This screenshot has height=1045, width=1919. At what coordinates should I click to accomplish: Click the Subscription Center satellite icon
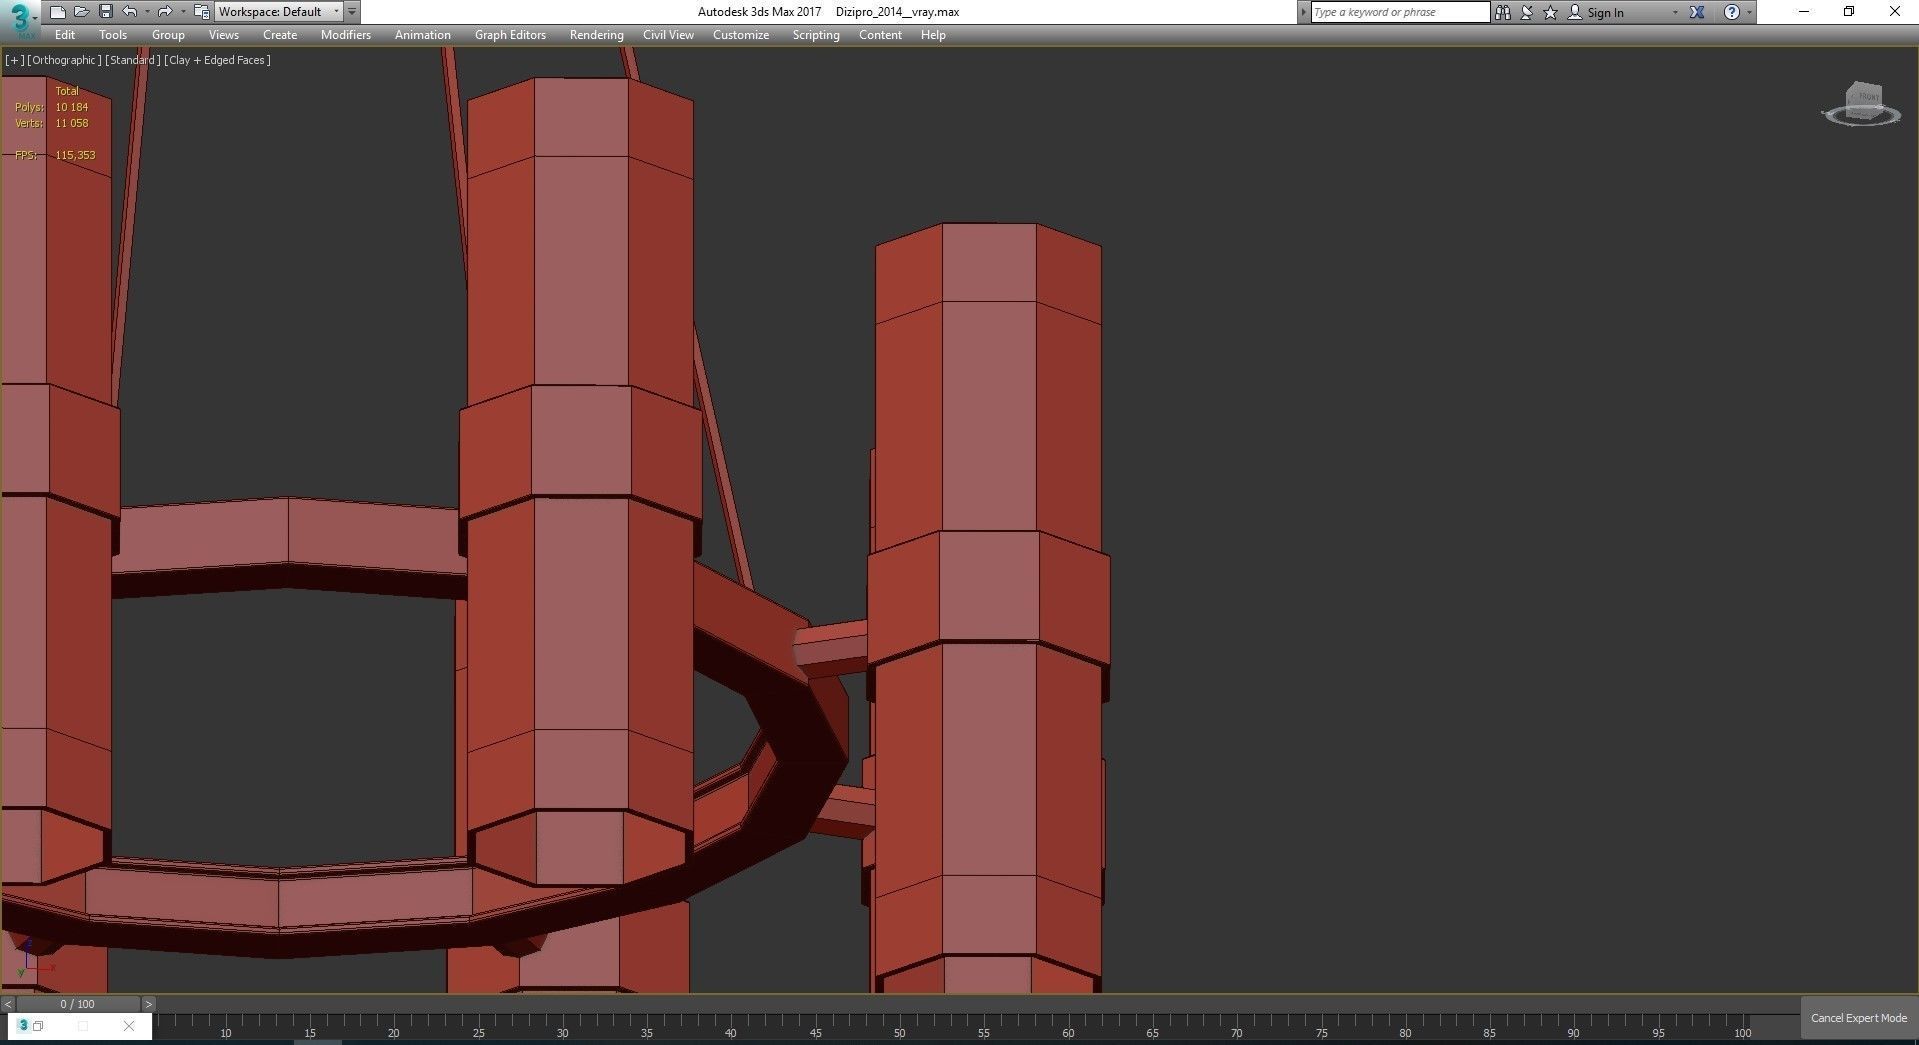[1527, 12]
